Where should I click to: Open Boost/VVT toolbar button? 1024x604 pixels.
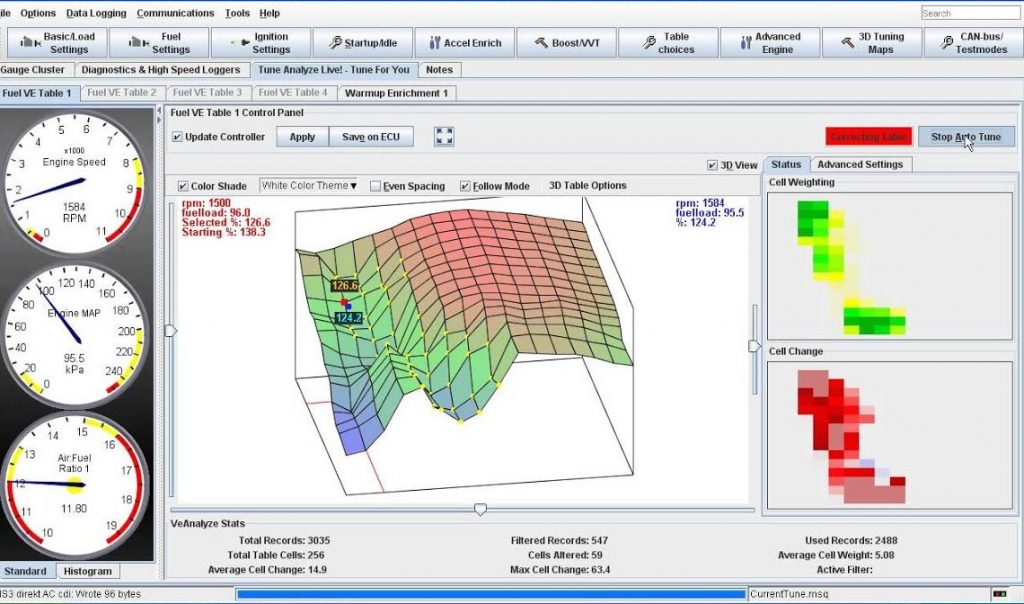[566, 43]
